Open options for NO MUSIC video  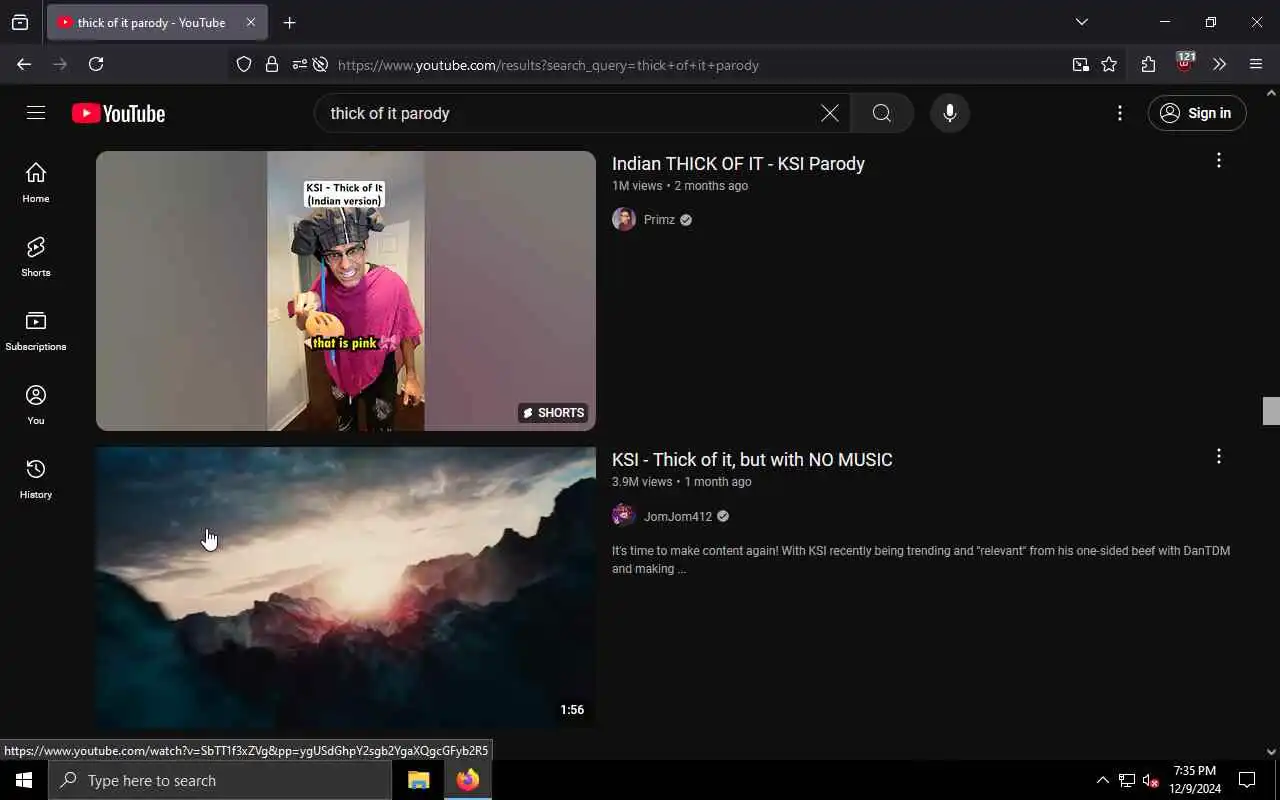click(1219, 457)
